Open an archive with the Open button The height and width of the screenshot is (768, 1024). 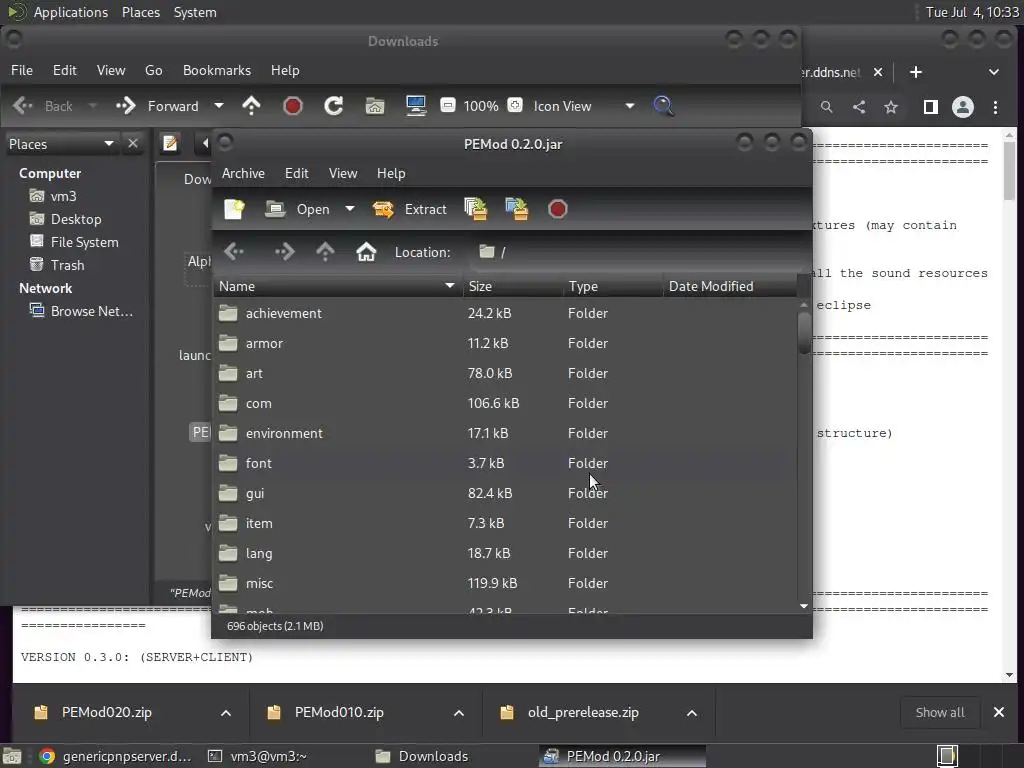pos(297,209)
